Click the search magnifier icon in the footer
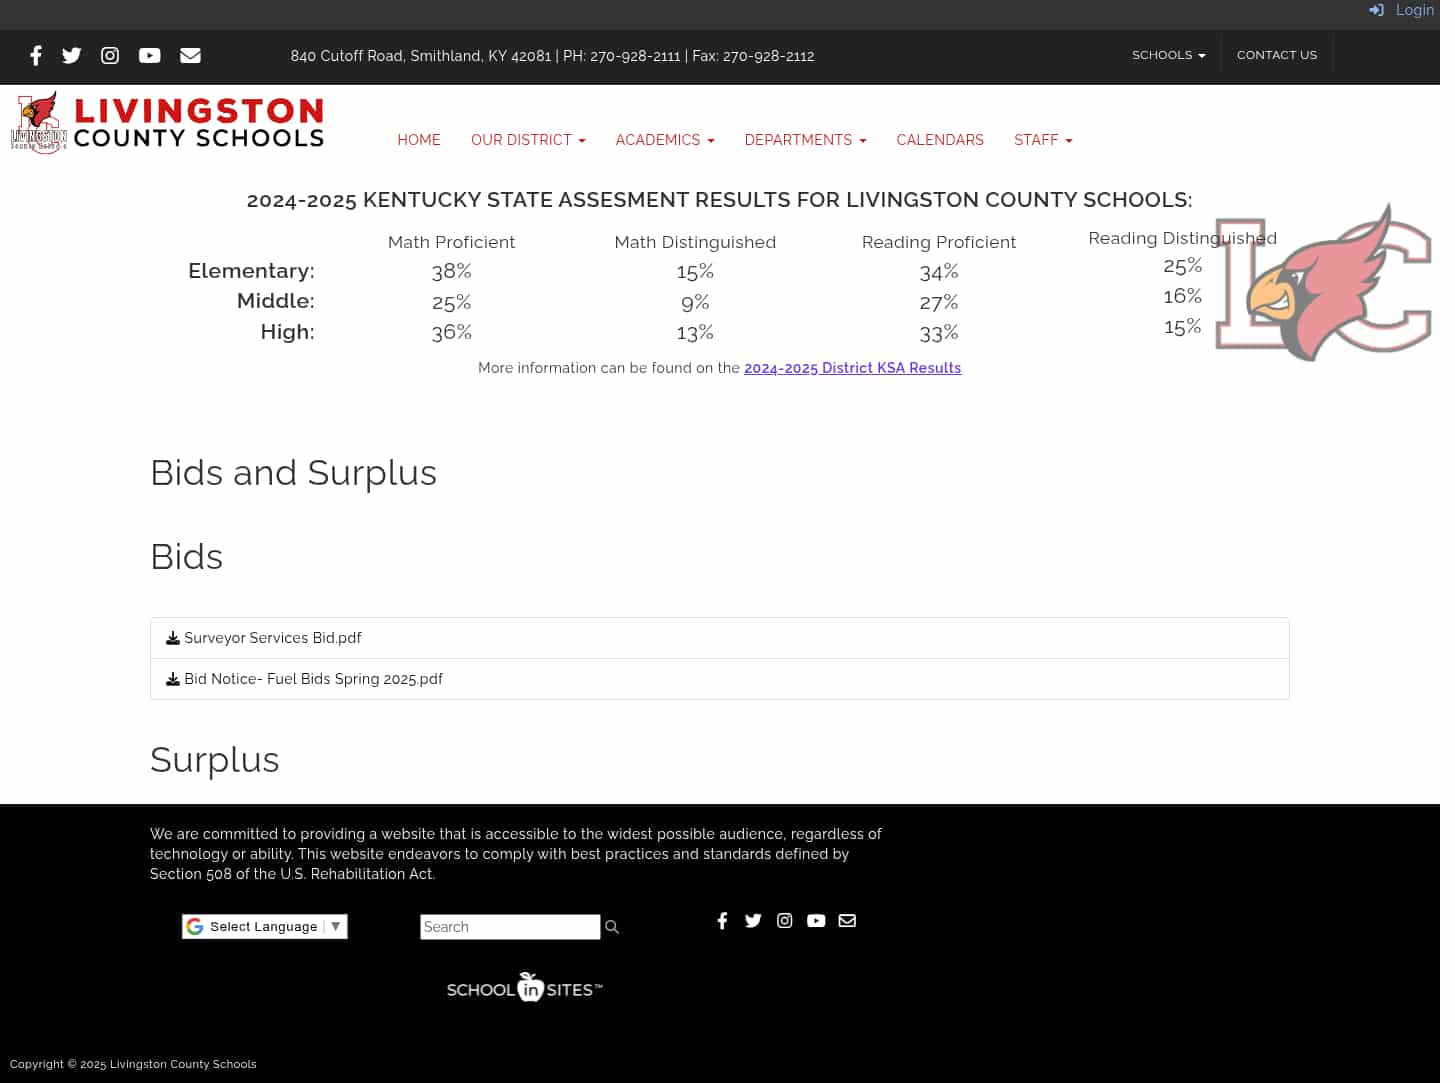 click(611, 927)
